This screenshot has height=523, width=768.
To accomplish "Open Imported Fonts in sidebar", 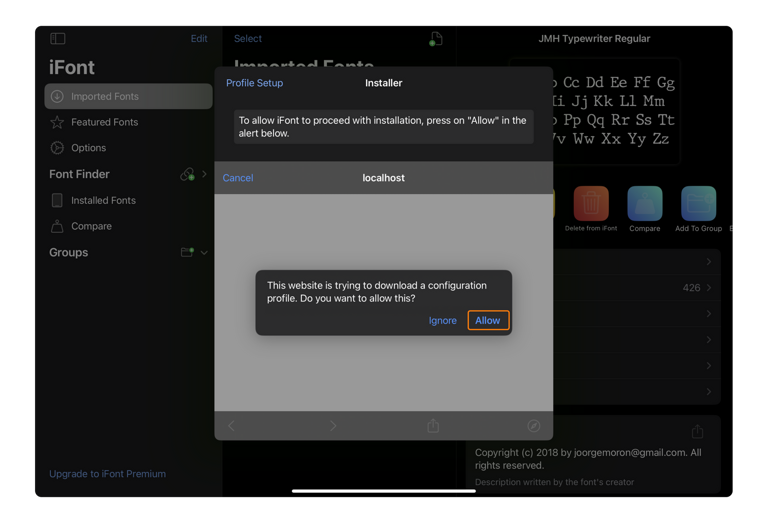I will [x=128, y=96].
